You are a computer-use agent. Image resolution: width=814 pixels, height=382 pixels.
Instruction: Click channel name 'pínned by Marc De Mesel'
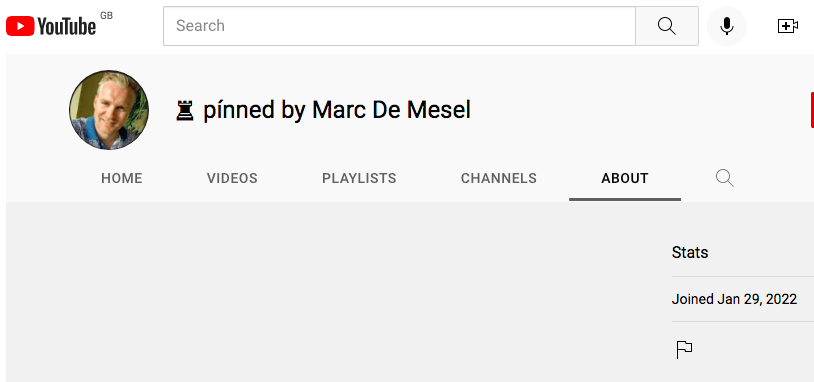click(x=337, y=110)
